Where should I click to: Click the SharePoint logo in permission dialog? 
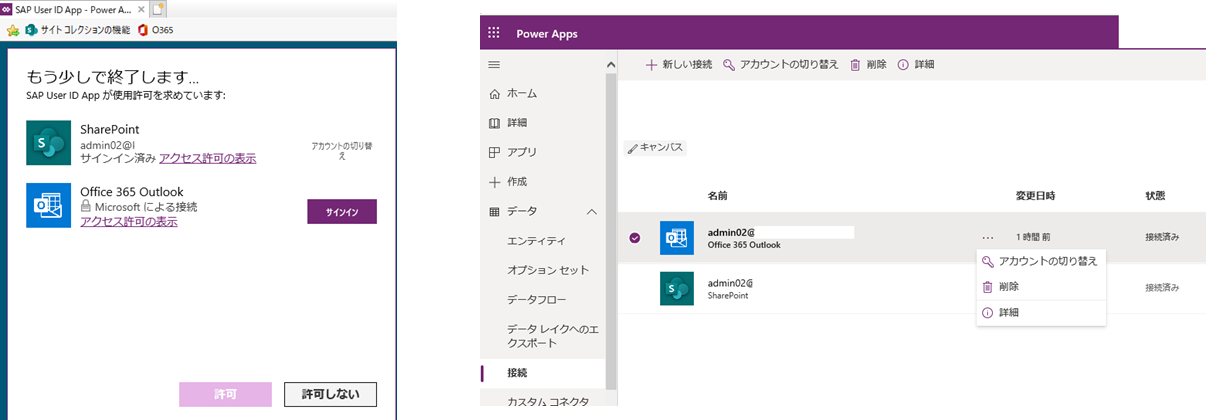[x=48, y=143]
